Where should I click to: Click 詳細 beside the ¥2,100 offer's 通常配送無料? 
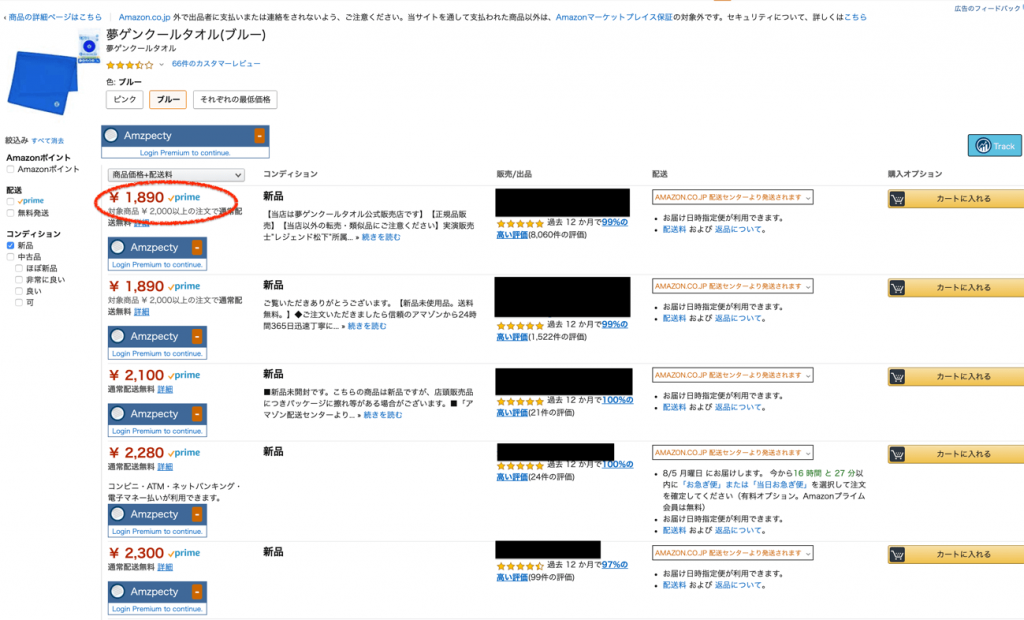pos(165,389)
